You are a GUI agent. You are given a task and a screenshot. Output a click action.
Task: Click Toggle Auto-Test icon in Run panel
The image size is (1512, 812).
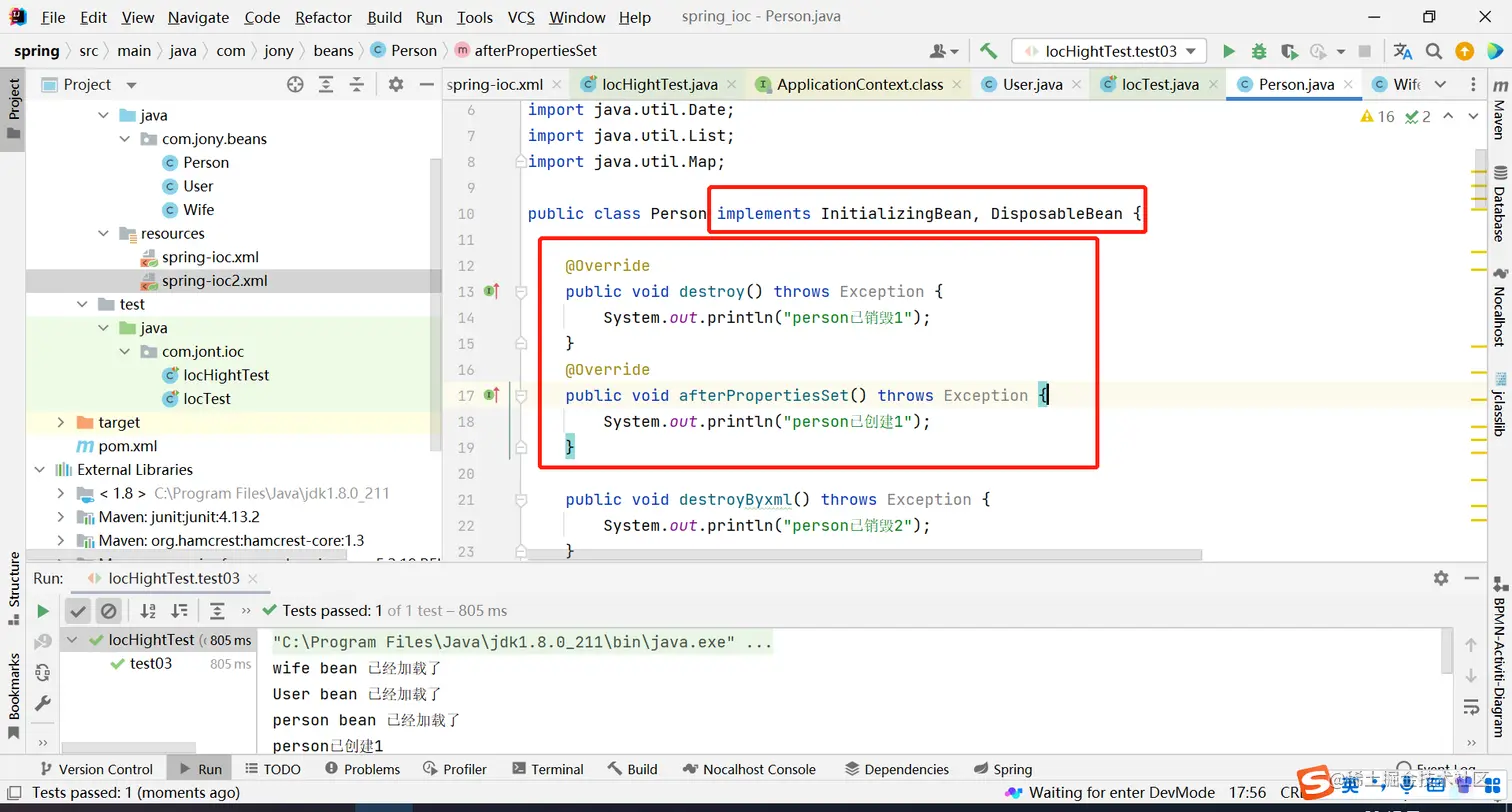coord(43,672)
